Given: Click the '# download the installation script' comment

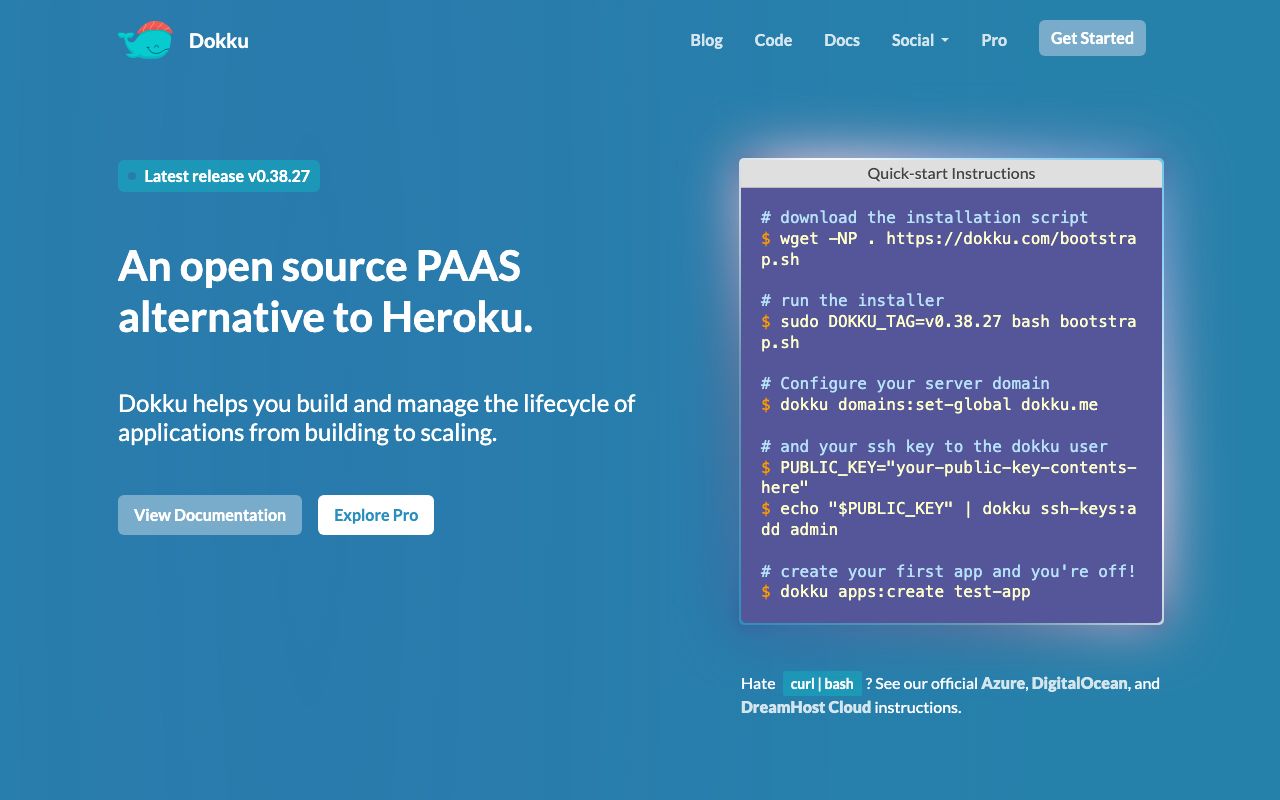Looking at the screenshot, I should point(924,218).
